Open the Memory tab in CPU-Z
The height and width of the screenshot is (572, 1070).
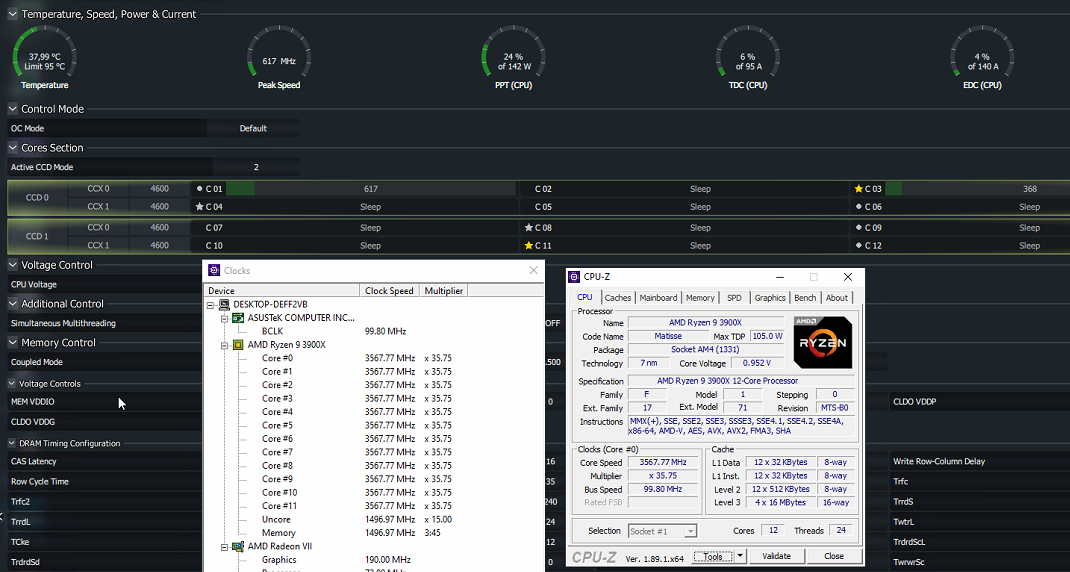tap(700, 298)
